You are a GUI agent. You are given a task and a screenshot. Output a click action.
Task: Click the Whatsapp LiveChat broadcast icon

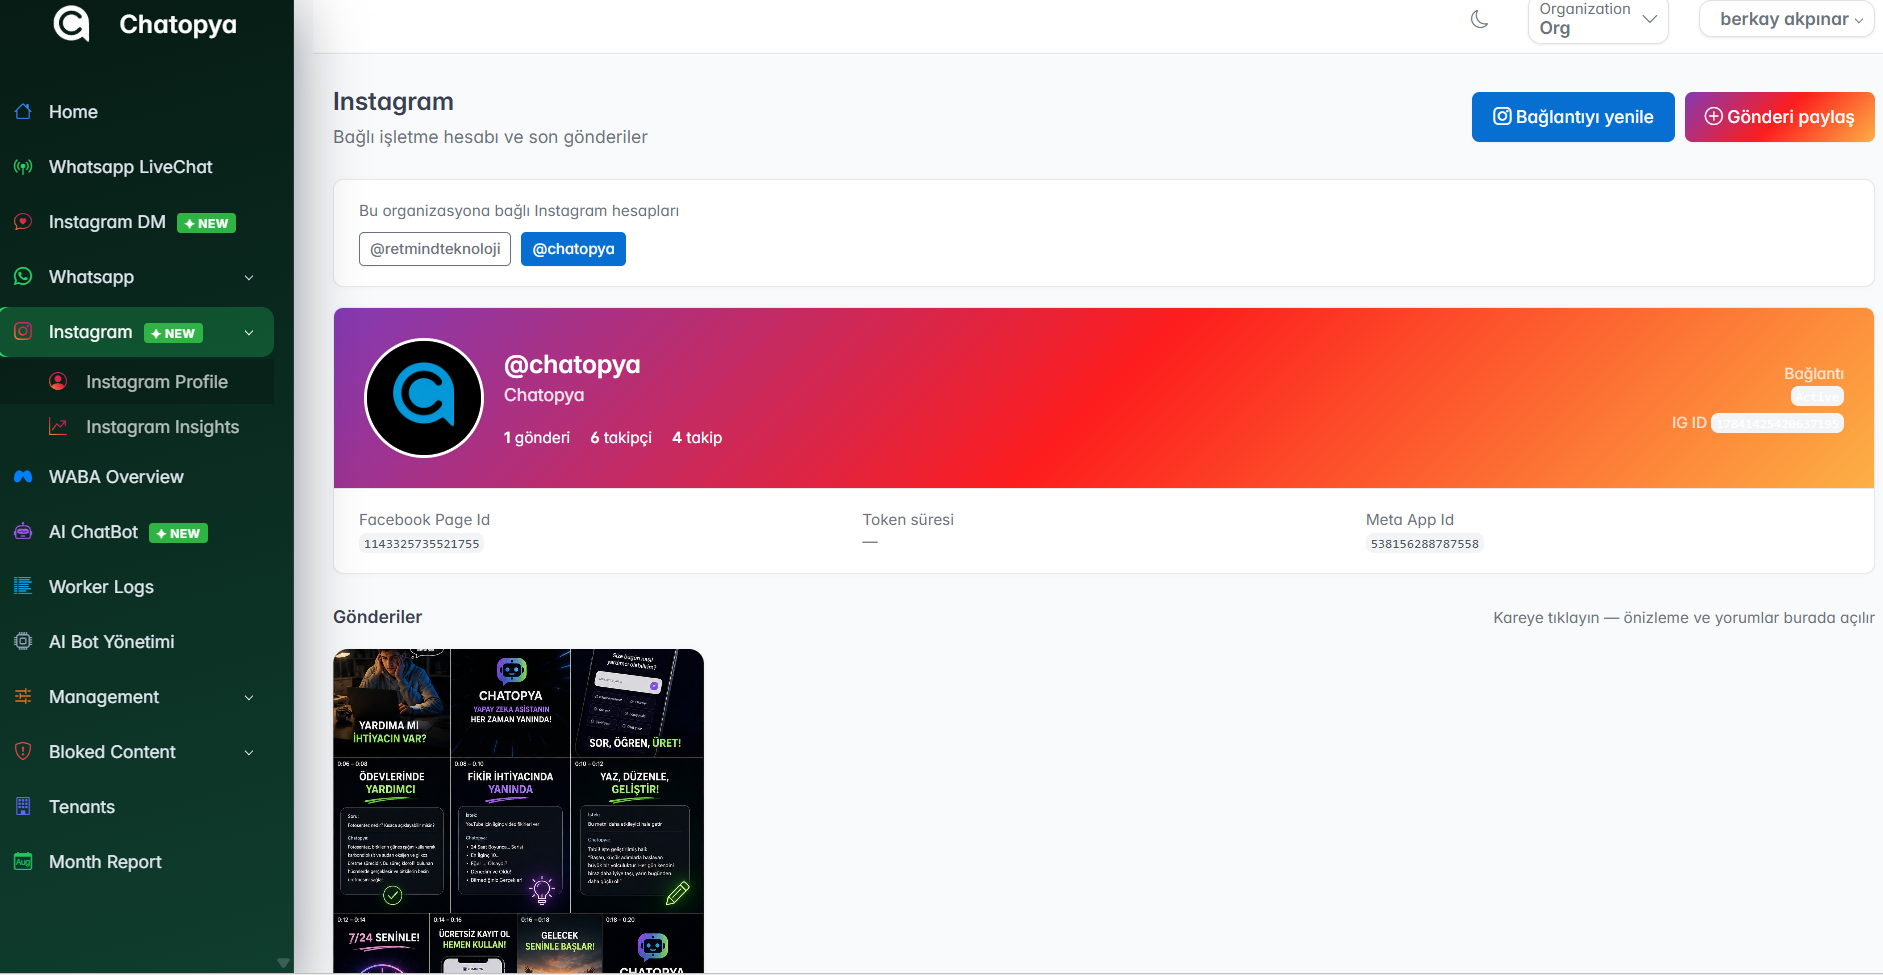point(23,166)
